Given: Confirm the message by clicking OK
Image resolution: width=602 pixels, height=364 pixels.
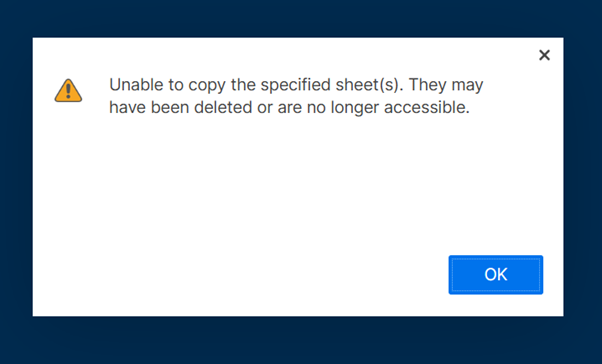Looking at the screenshot, I should click(496, 275).
